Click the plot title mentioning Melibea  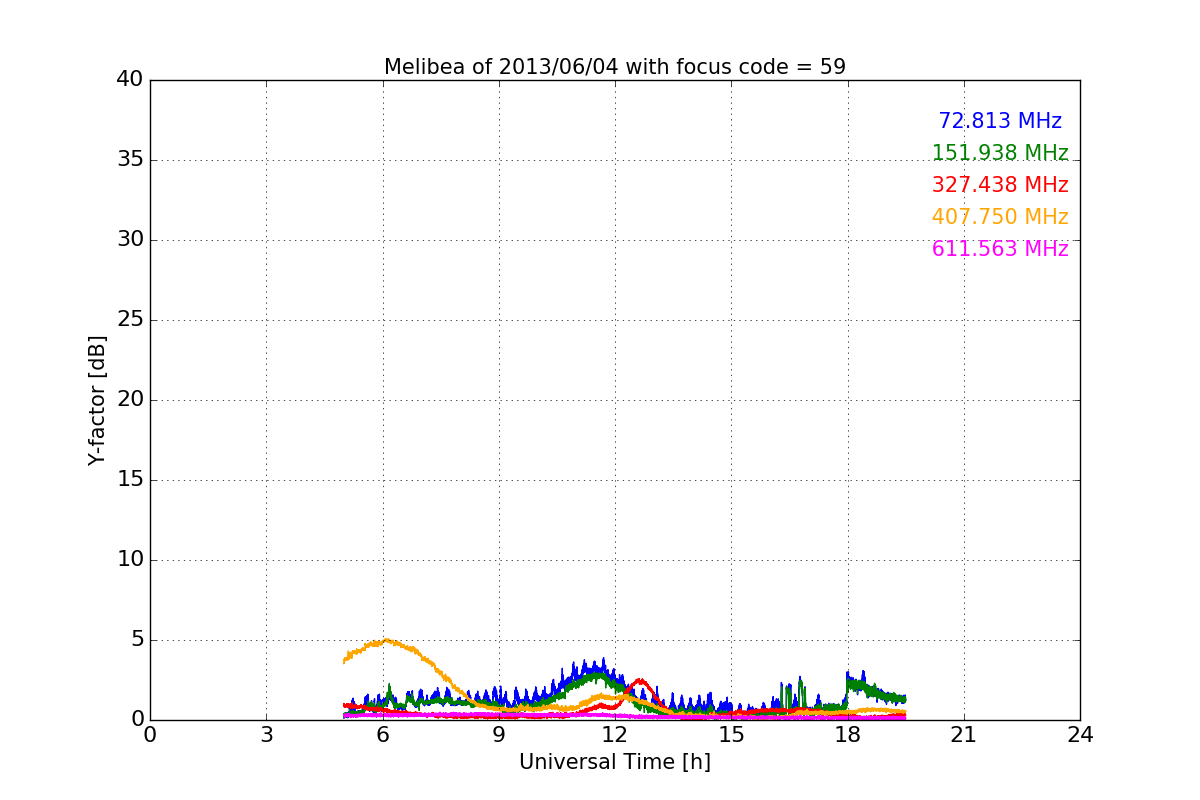point(615,67)
